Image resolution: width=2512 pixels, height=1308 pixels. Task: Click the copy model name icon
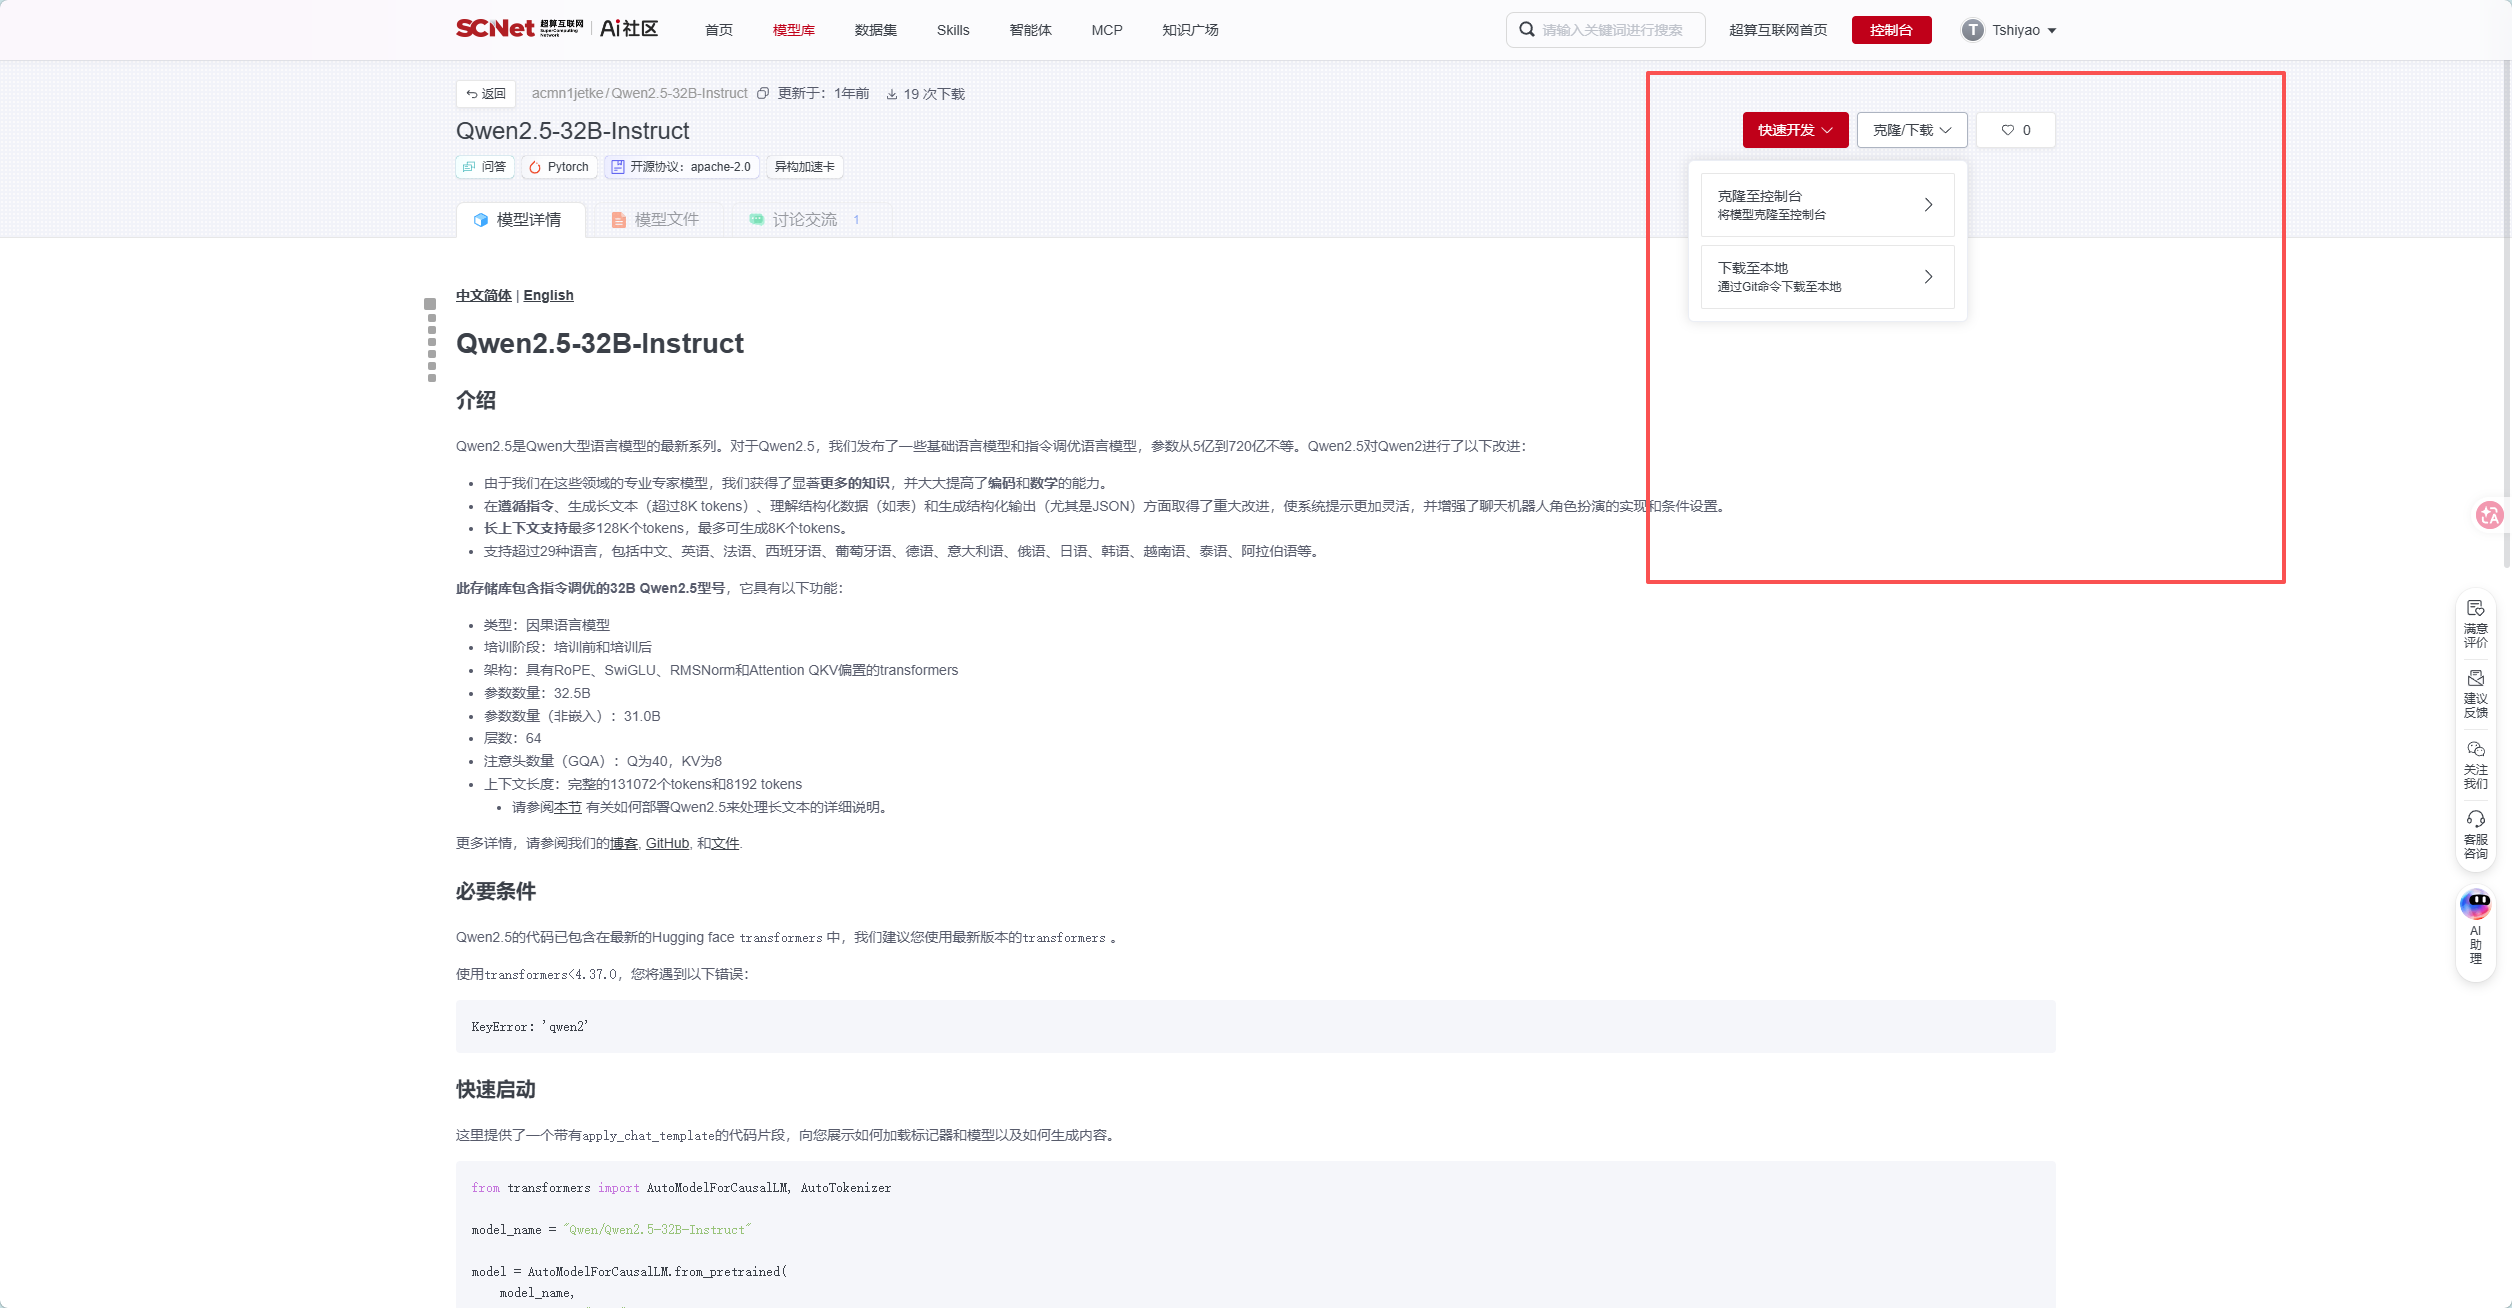(763, 93)
